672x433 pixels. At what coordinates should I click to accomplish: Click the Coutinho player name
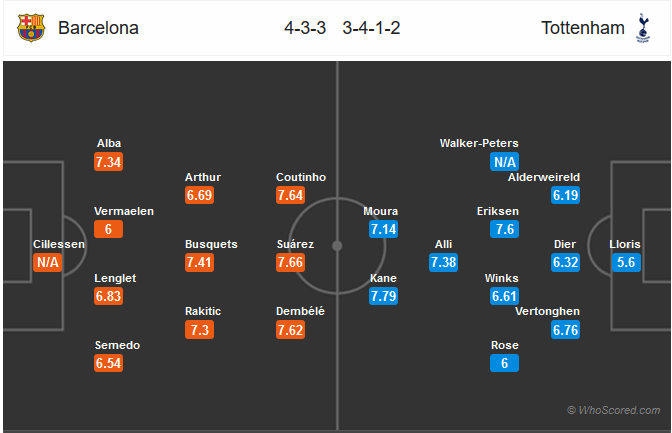[x=301, y=177]
